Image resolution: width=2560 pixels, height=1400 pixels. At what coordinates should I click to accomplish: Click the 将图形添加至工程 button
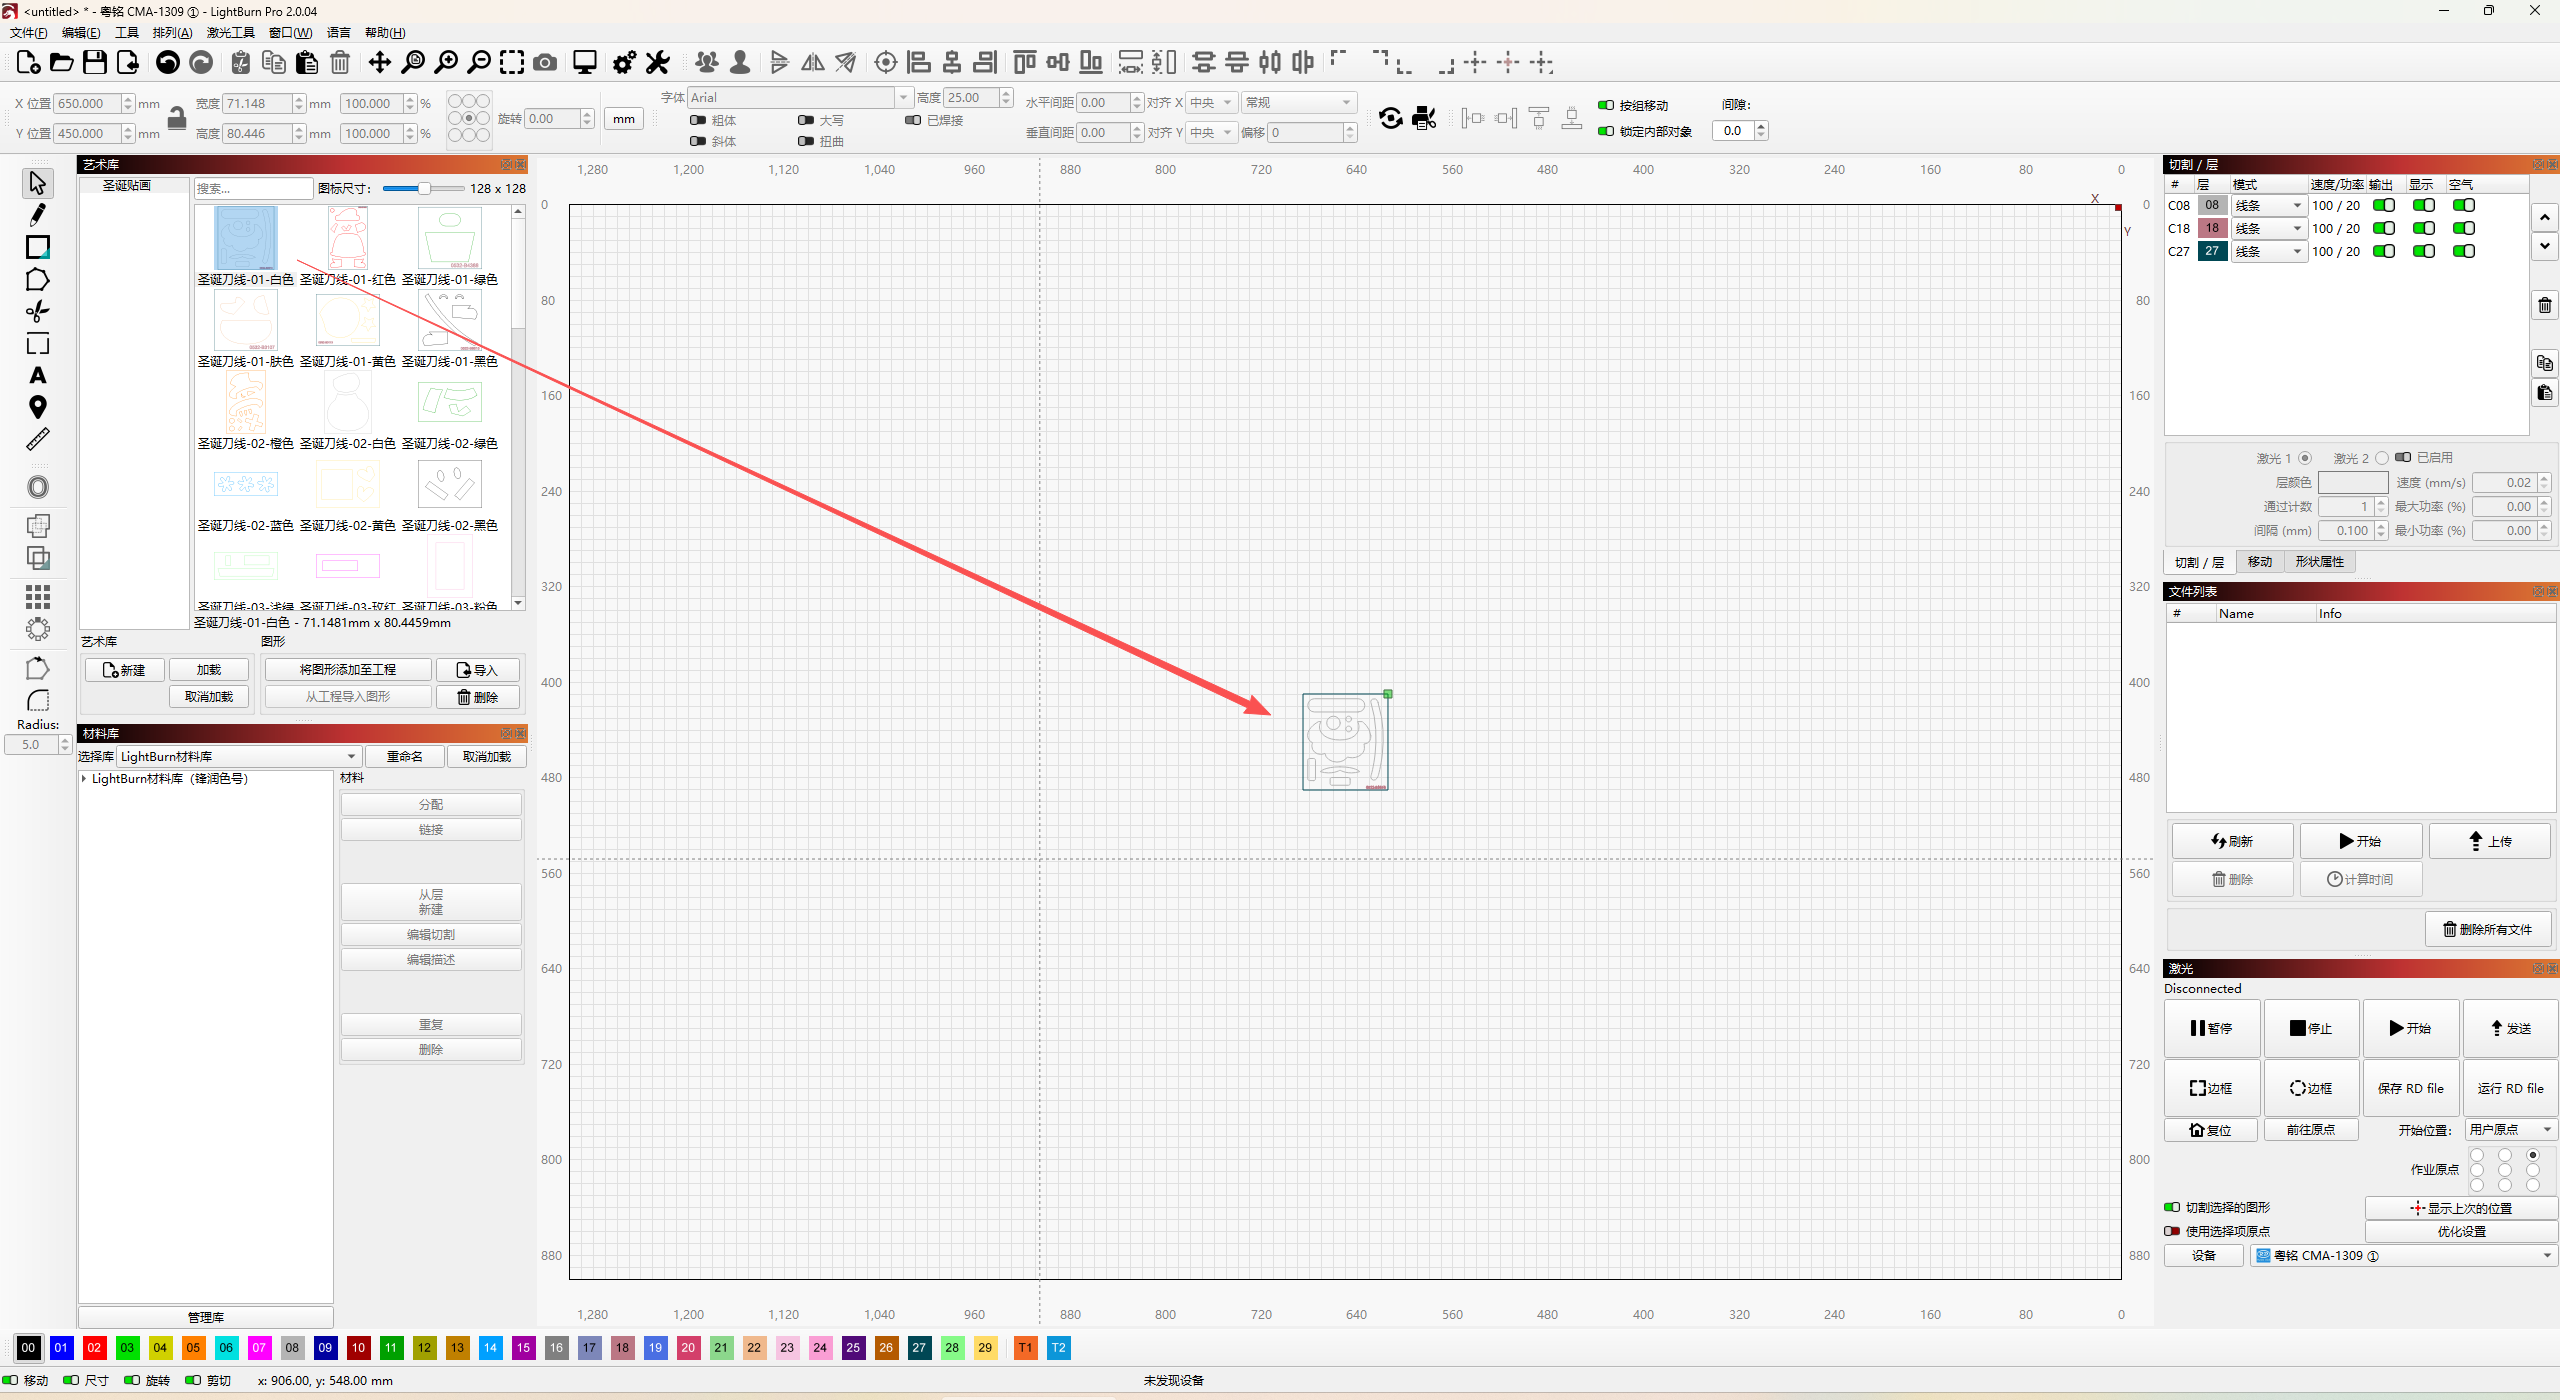(x=348, y=670)
